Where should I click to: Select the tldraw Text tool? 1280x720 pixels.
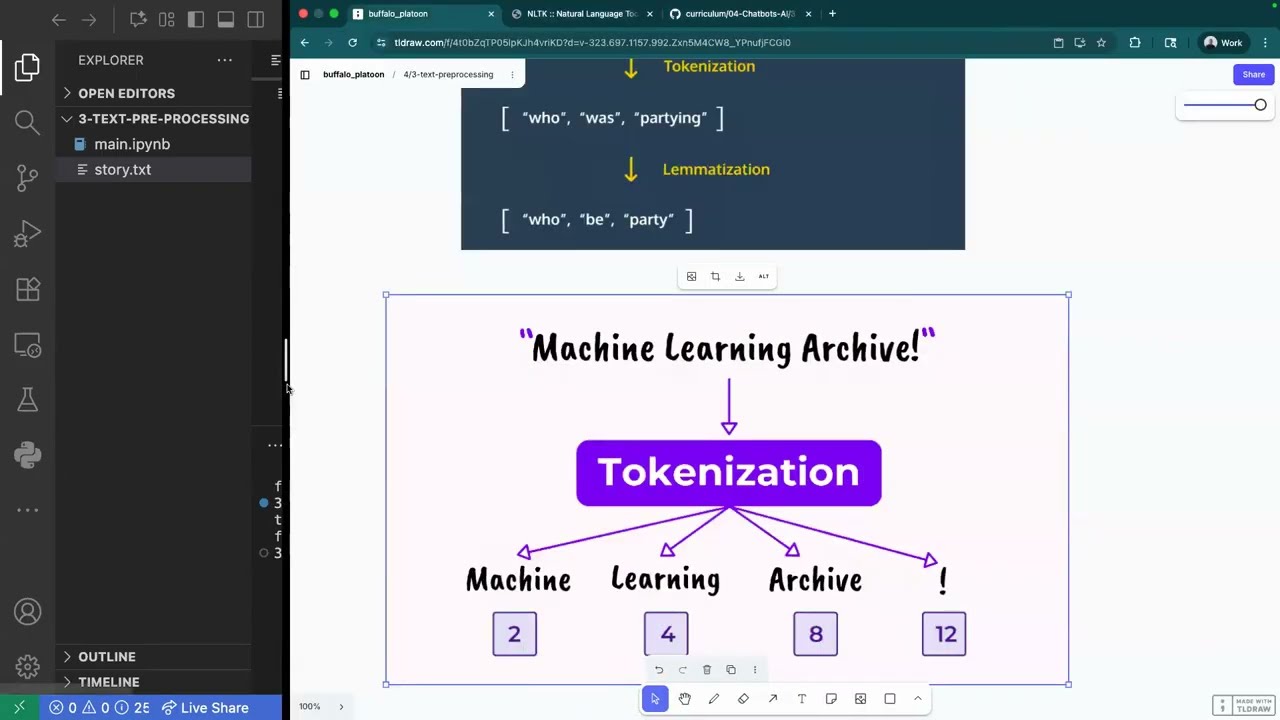coord(801,699)
